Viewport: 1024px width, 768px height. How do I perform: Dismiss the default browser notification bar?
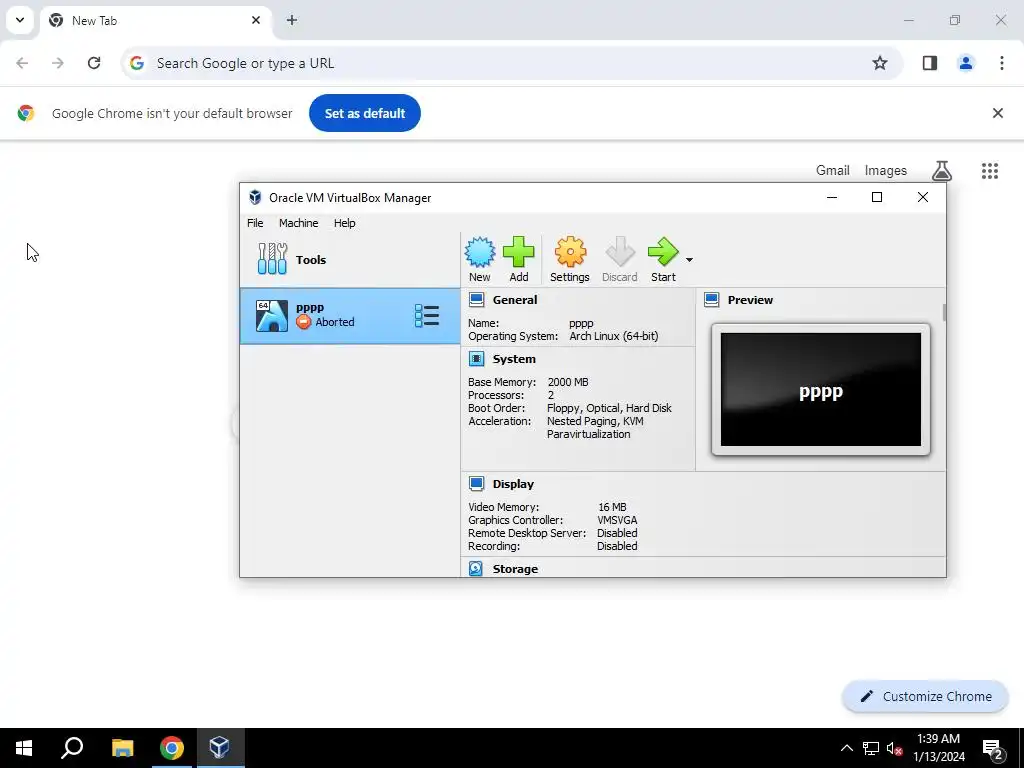click(998, 113)
